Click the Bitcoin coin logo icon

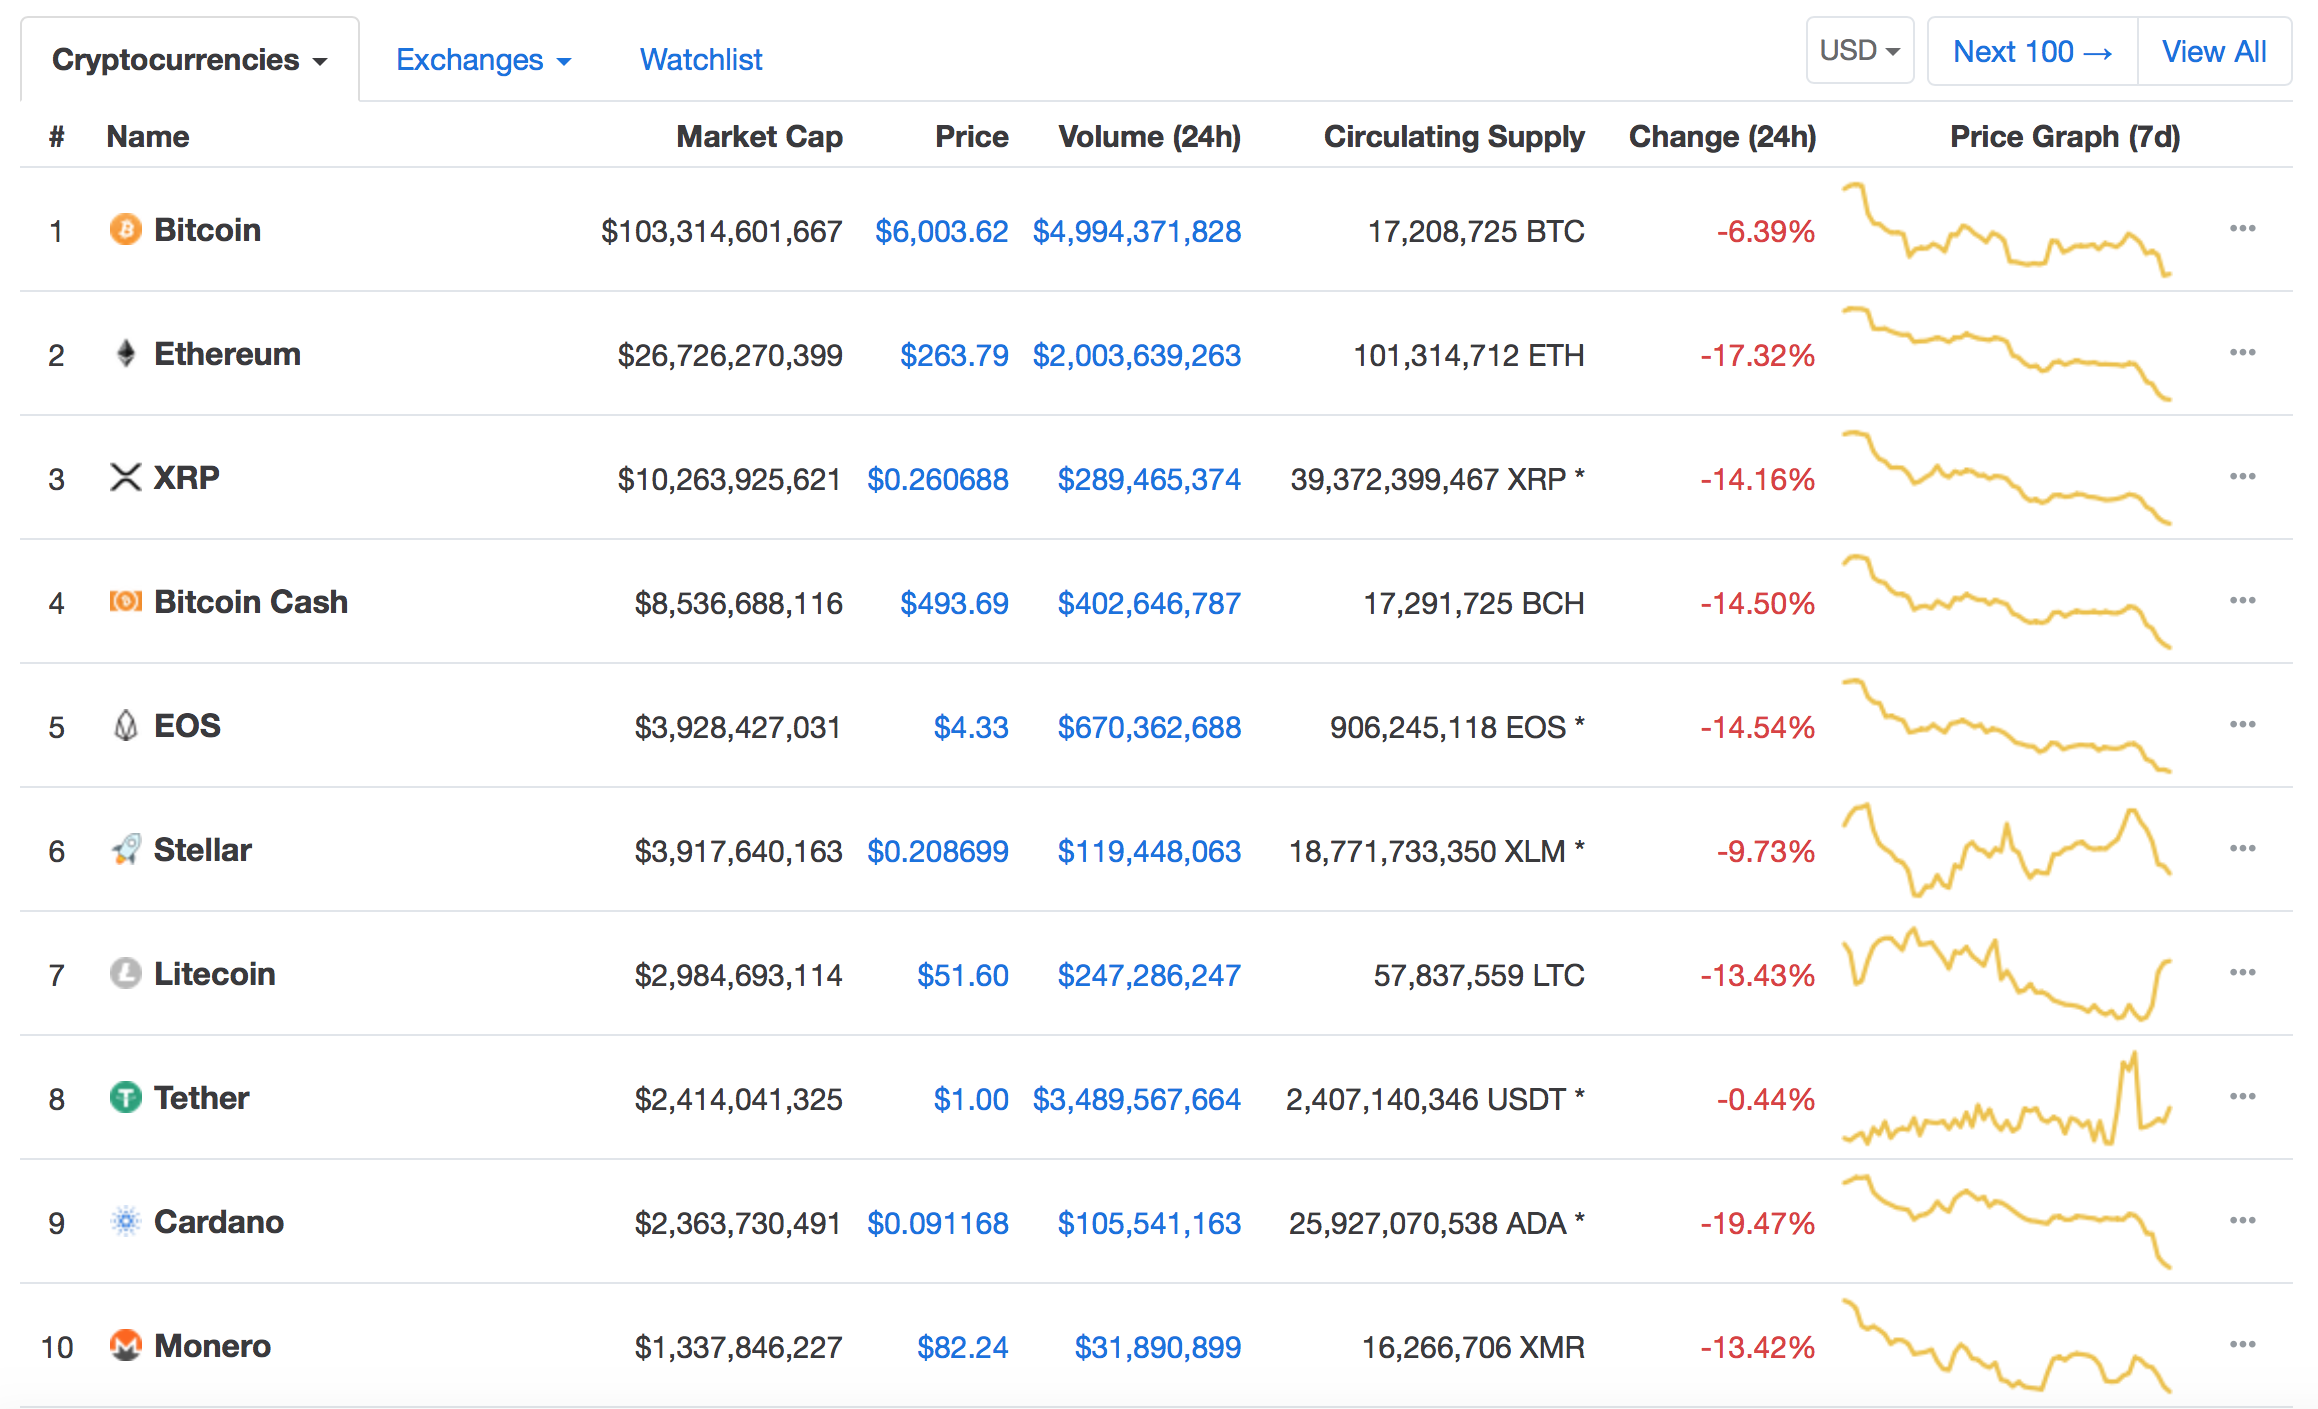[125, 230]
